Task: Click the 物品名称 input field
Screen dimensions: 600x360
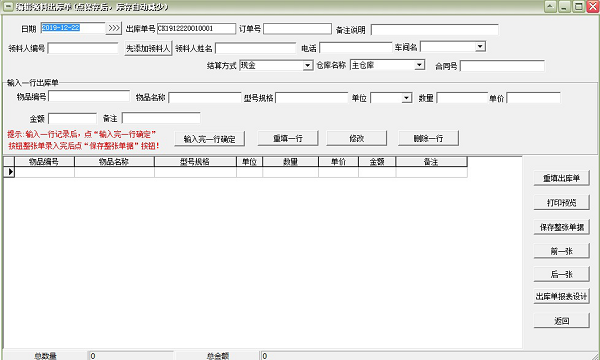Action: (x=205, y=98)
